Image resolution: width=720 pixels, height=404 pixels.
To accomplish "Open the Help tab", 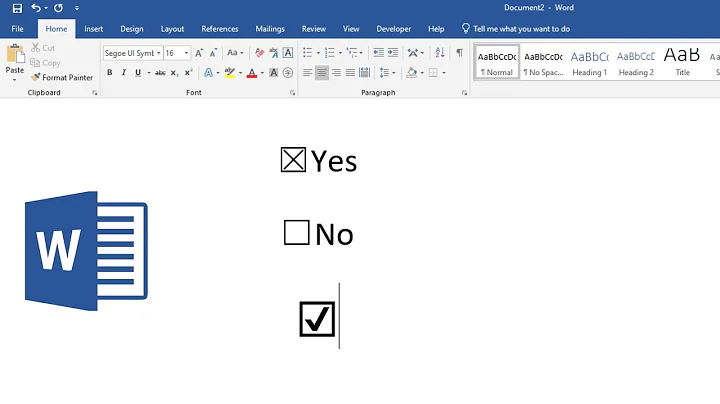I will click(x=436, y=29).
